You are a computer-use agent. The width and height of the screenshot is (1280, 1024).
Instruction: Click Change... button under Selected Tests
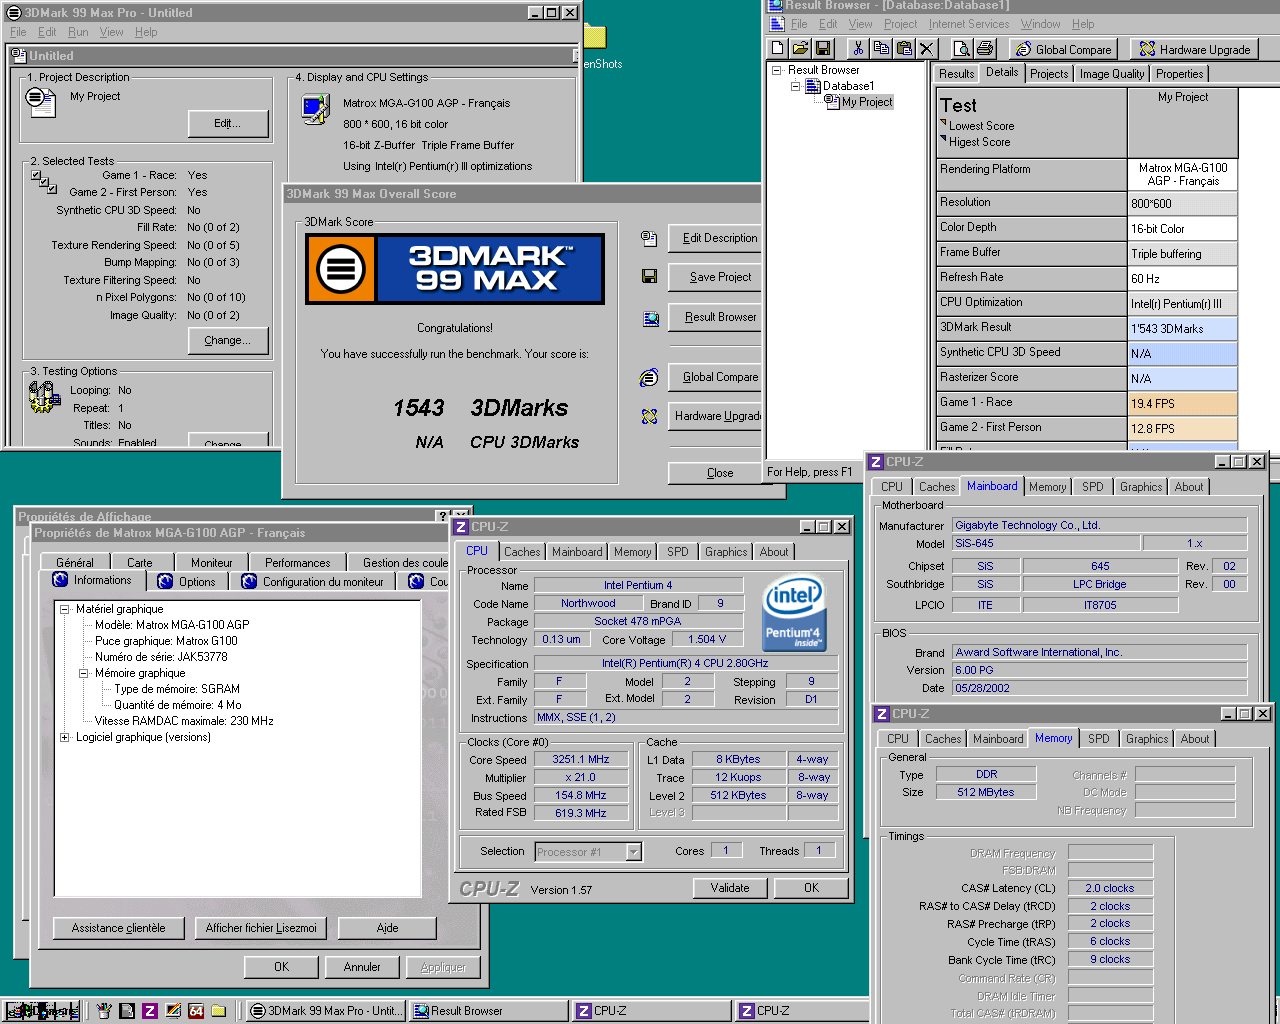[228, 340]
